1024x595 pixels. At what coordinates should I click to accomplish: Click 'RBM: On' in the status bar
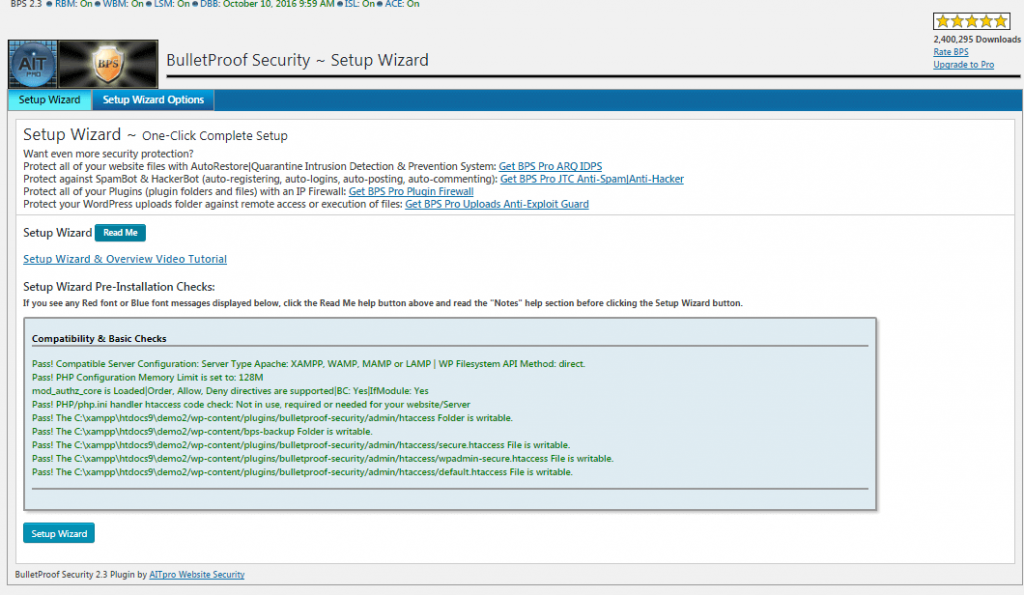click(73, 4)
